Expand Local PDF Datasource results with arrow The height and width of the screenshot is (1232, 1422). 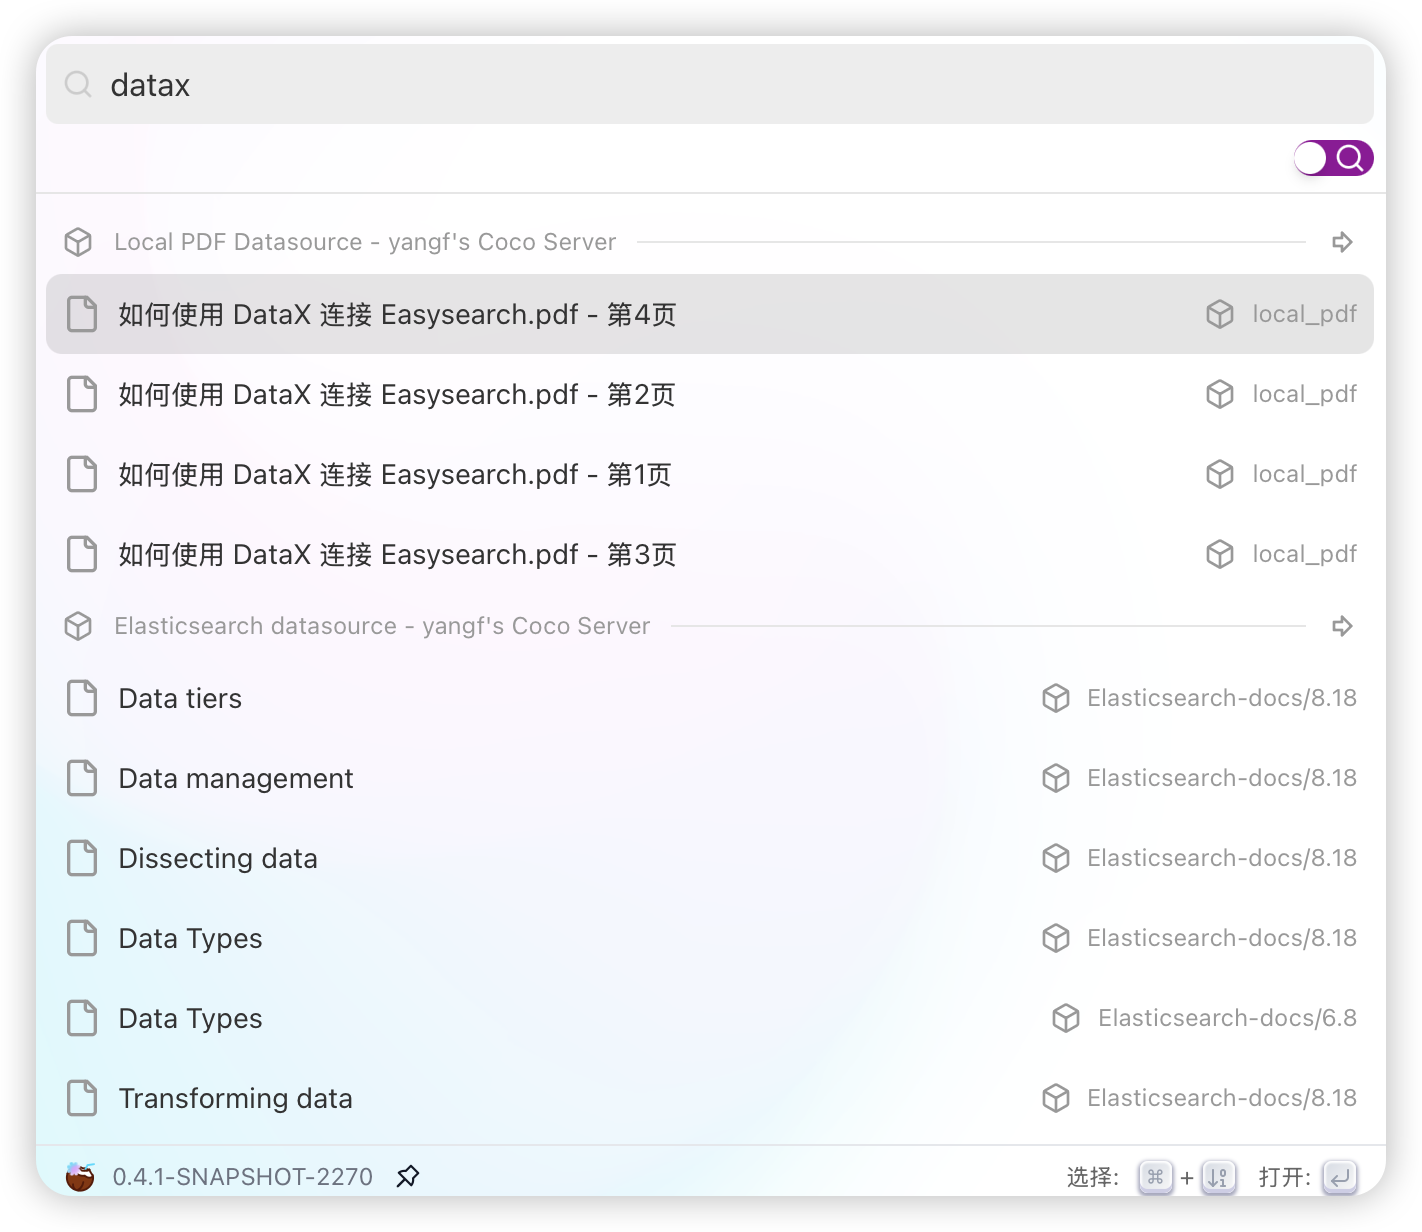click(x=1342, y=242)
